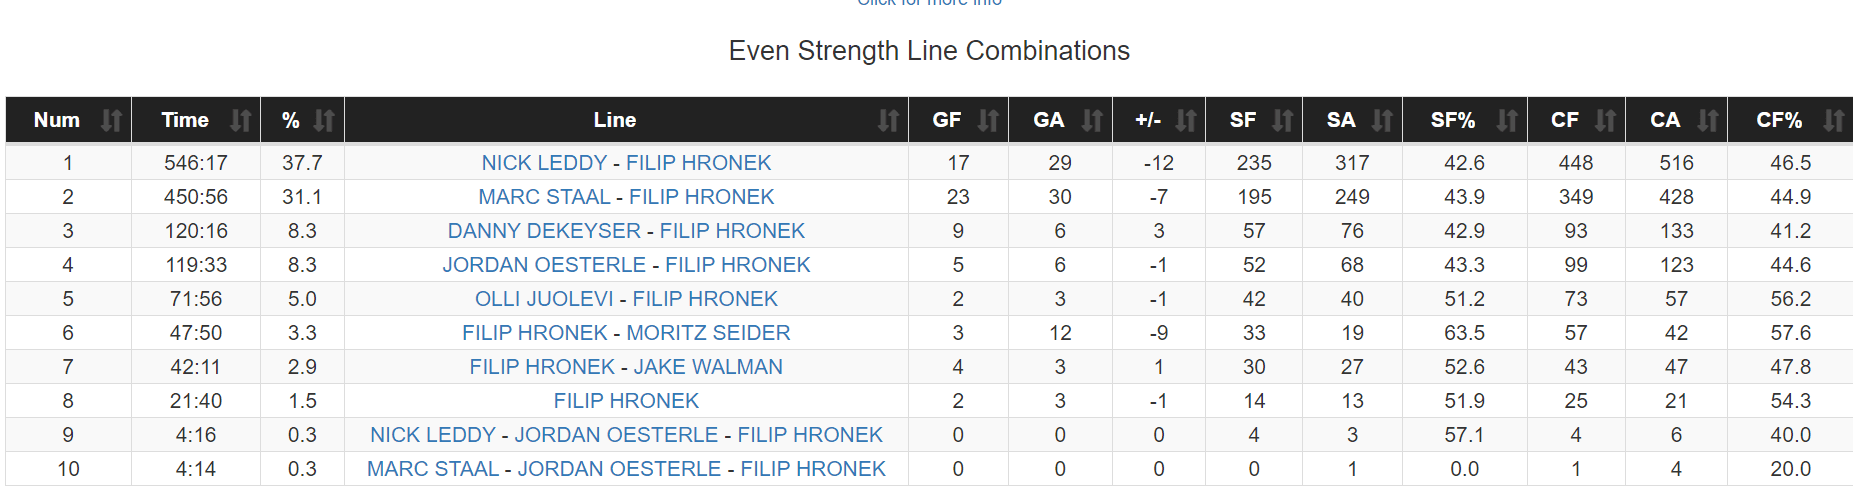Sort by SF% column arrows

click(1507, 121)
